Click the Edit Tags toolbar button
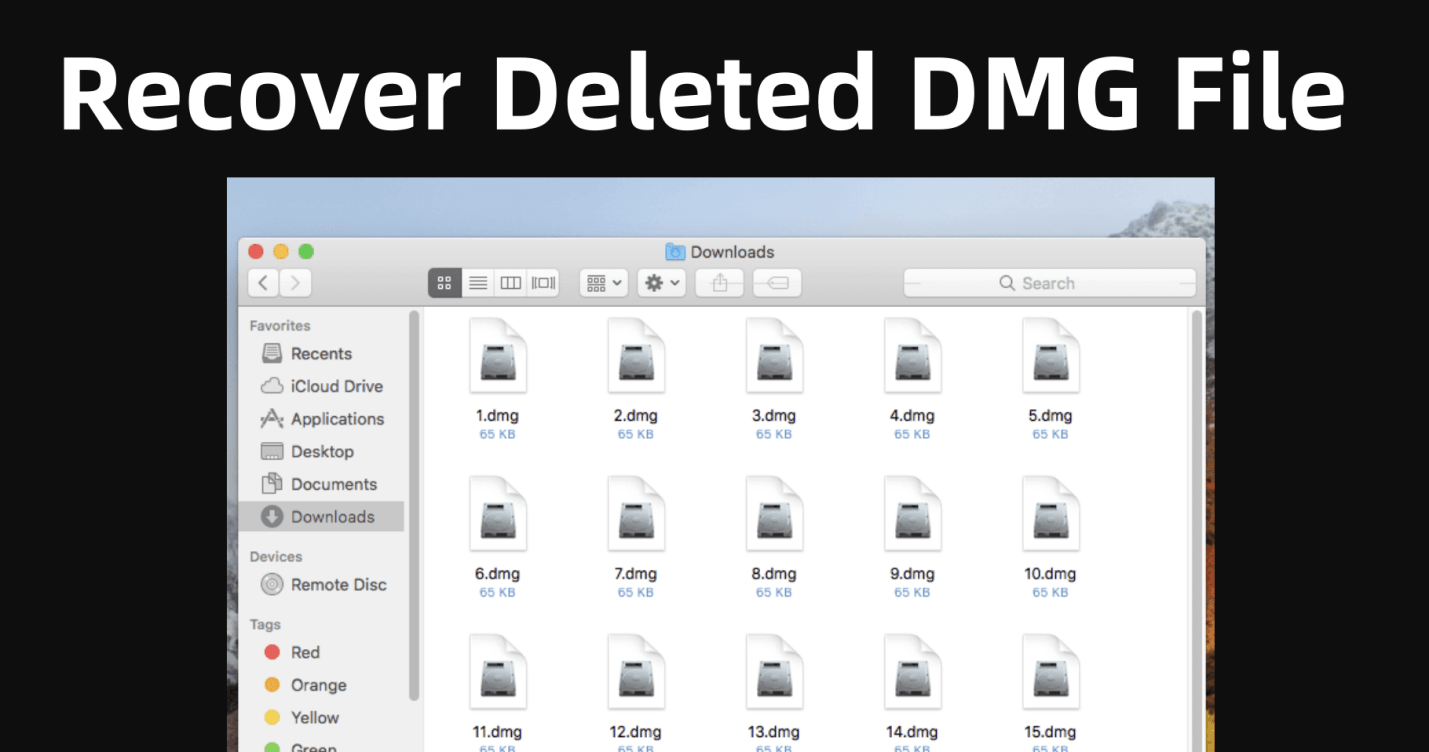Screen dimensions: 1429x752 778,283
